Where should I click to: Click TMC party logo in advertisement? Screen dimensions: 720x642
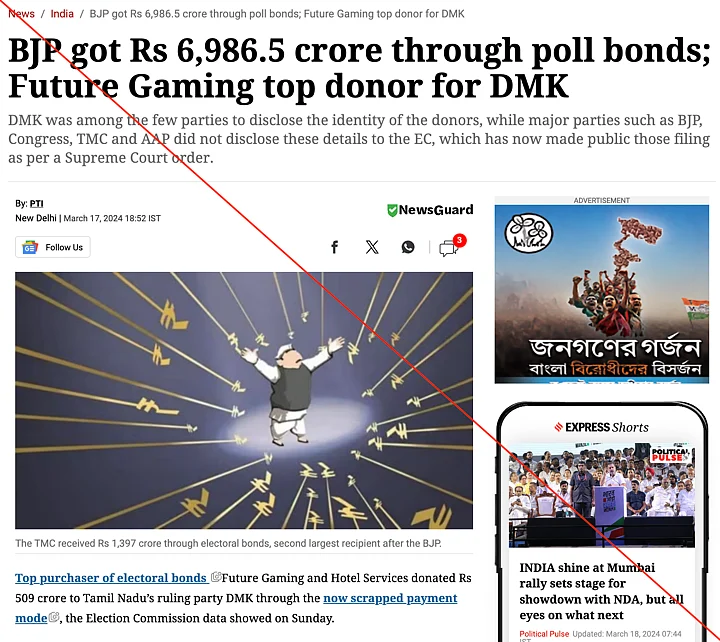tap(529, 232)
